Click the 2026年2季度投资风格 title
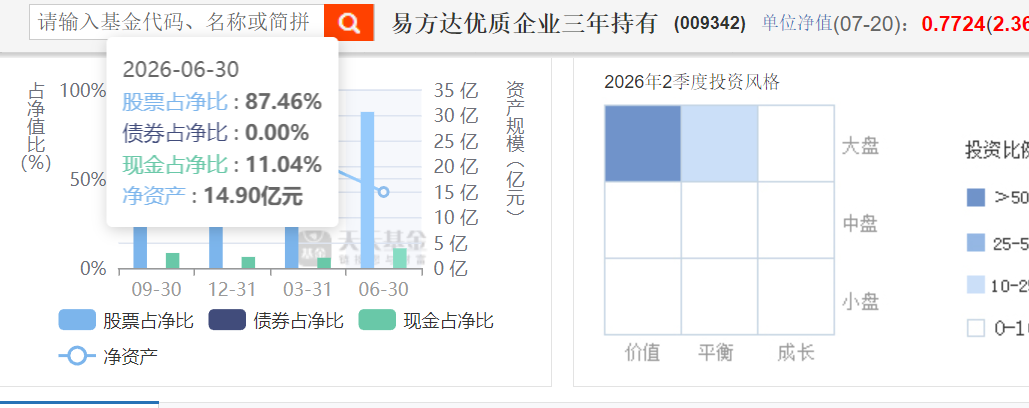This screenshot has height=408, width=1029. coord(692,82)
